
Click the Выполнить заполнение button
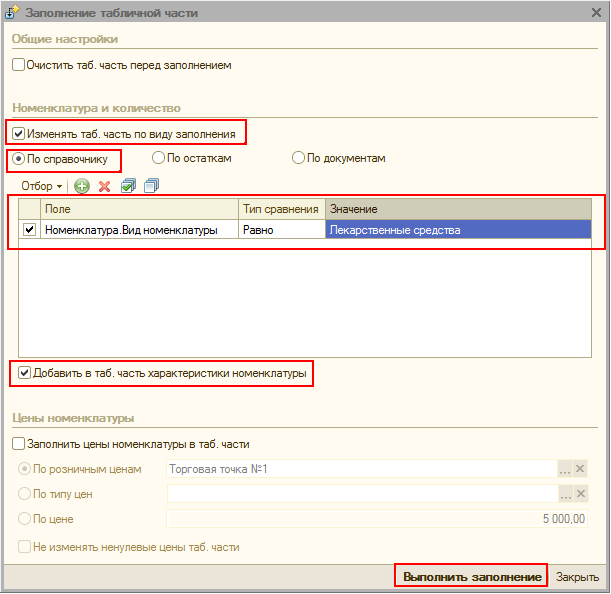(x=471, y=577)
